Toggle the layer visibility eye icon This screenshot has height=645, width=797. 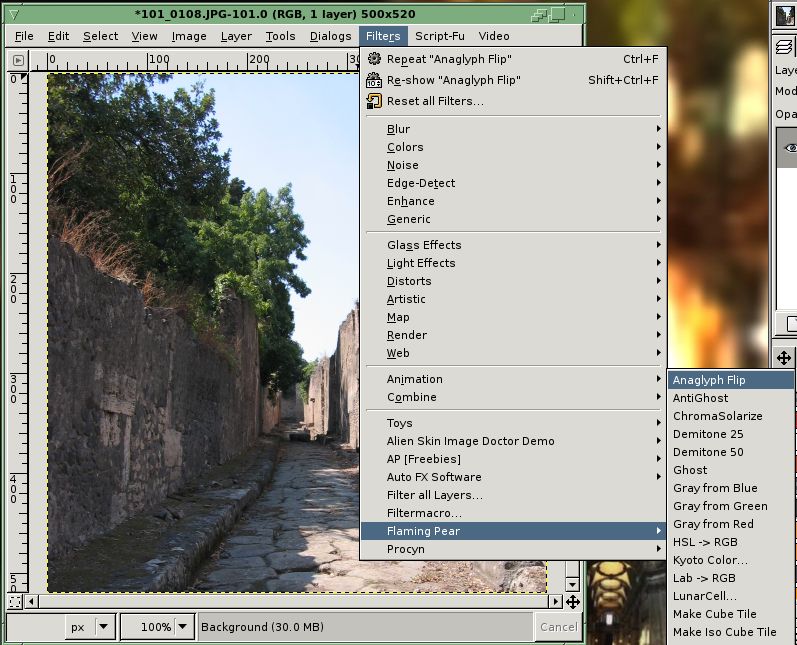coord(790,148)
